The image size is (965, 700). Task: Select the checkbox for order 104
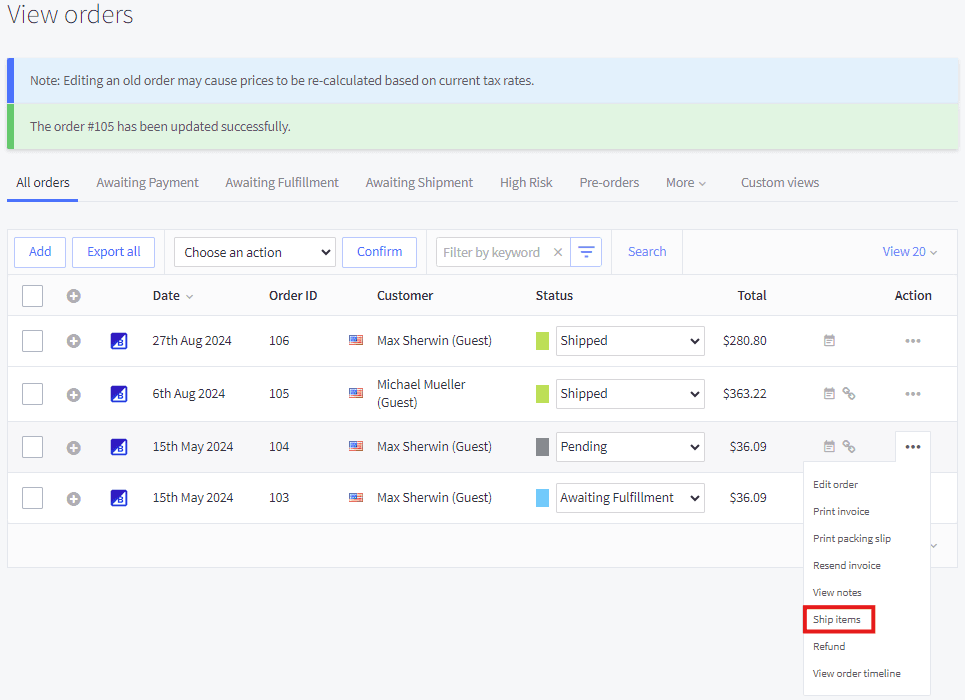pyautogui.click(x=33, y=447)
